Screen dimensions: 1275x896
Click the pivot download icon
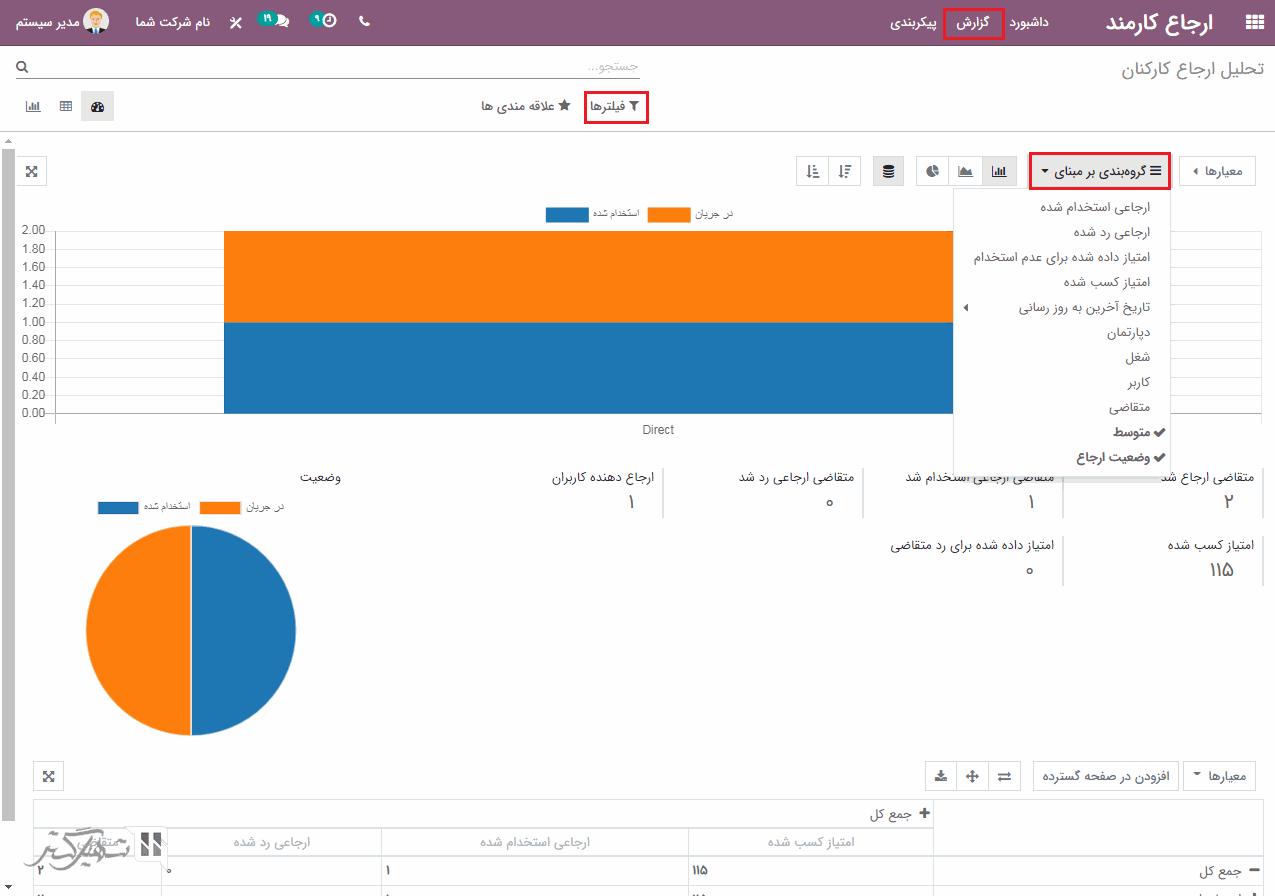[940, 776]
